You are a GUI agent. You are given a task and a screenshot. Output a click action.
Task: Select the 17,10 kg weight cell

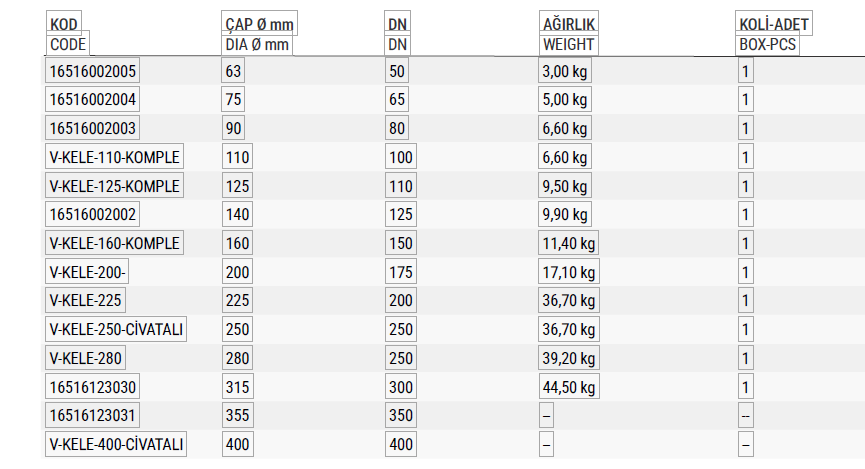(x=569, y=272)
